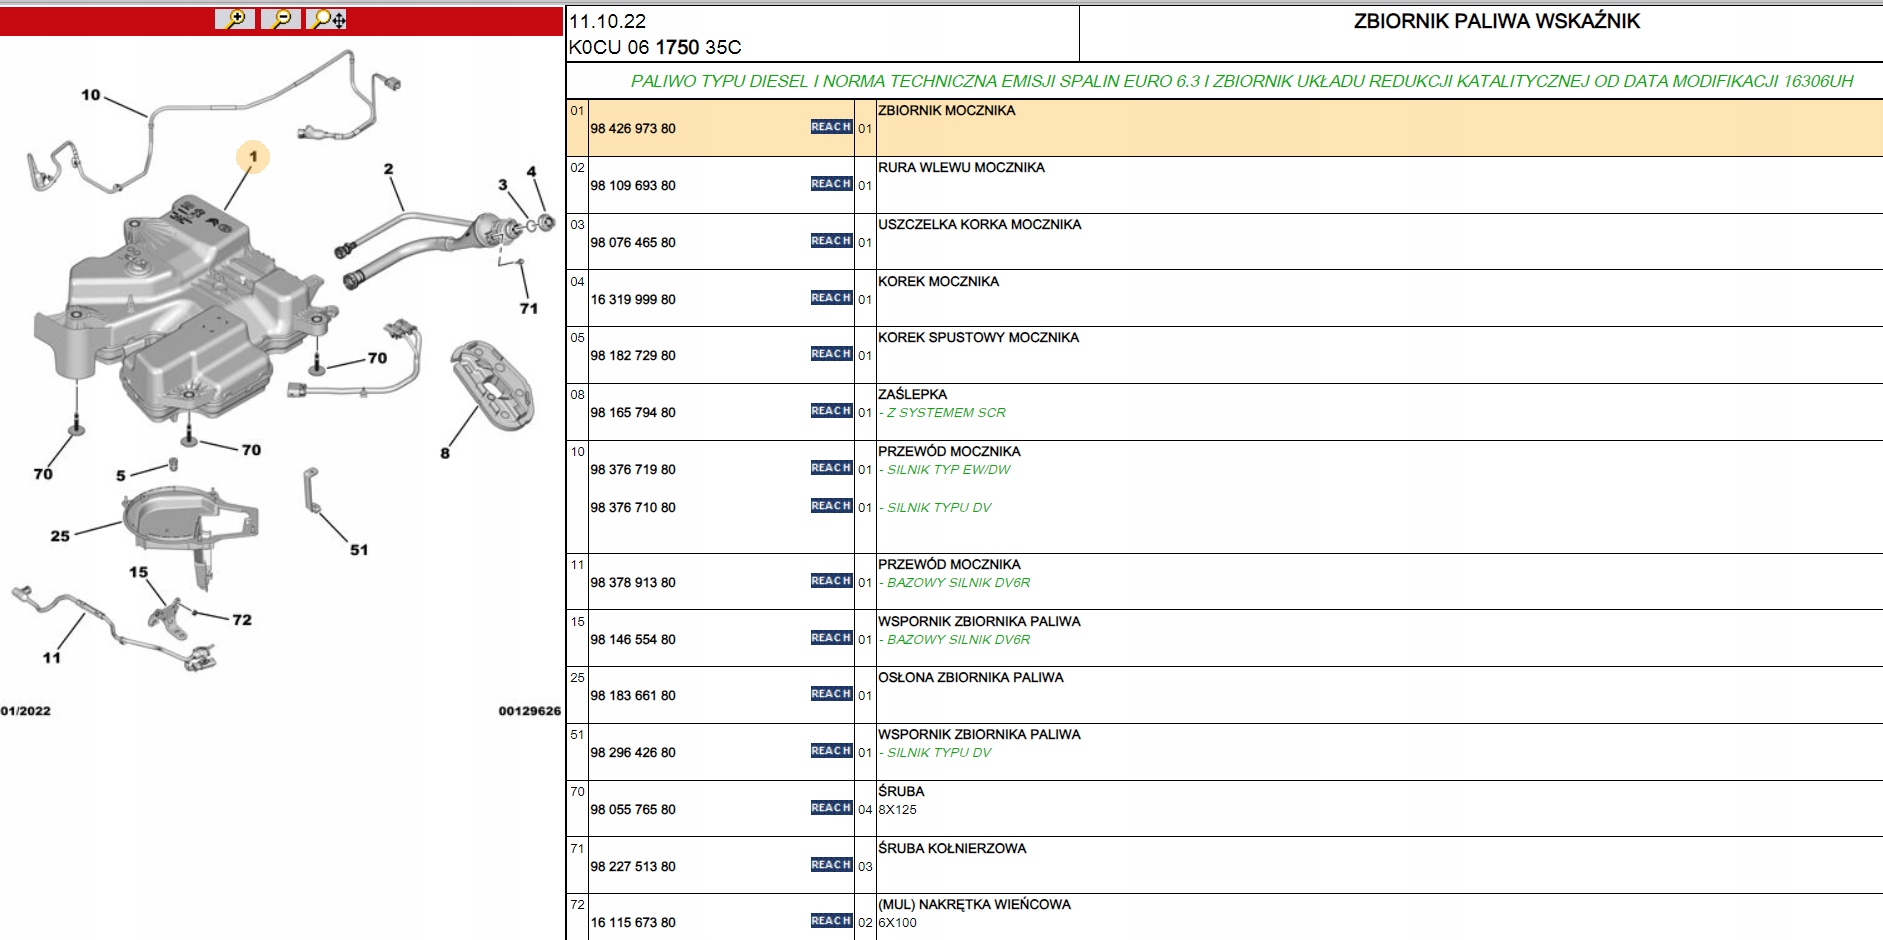Choose part number 98 296 426 80
This screenshot has width=1883, height=940.
coord(633,753)
